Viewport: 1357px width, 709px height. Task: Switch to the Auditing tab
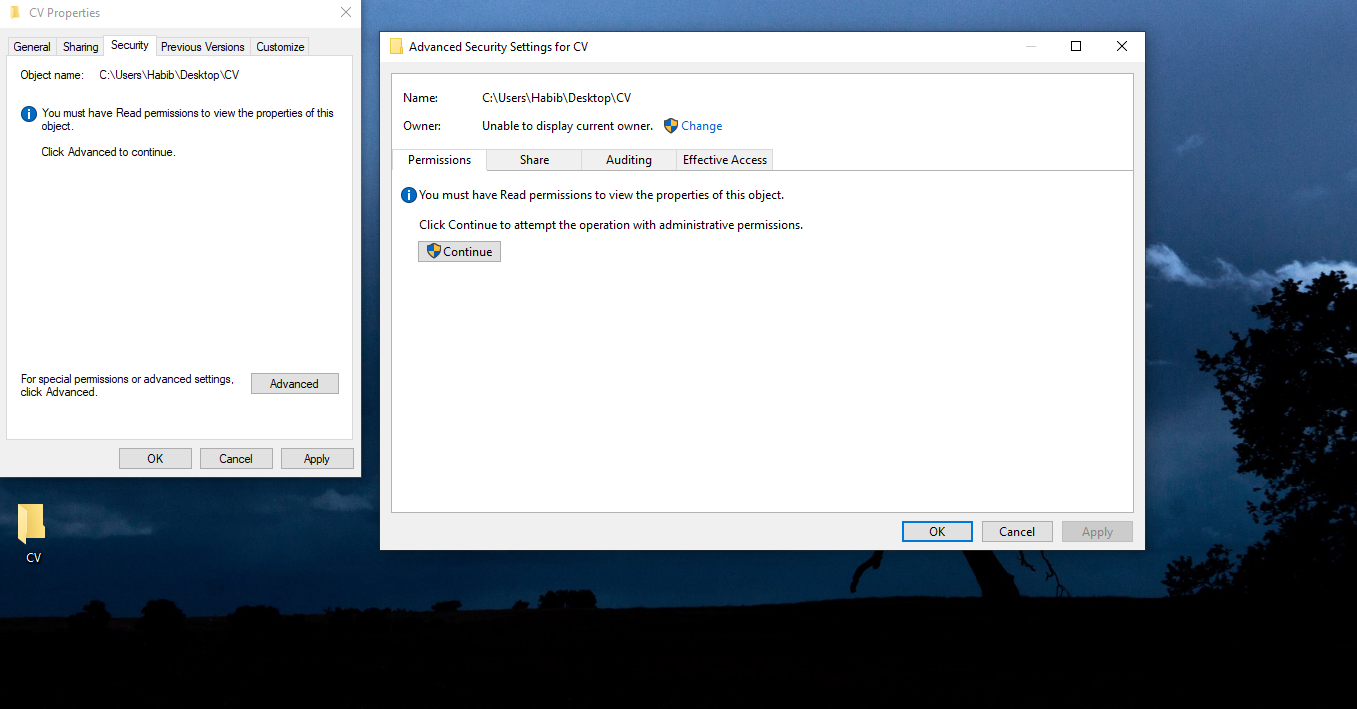(628, 160)
